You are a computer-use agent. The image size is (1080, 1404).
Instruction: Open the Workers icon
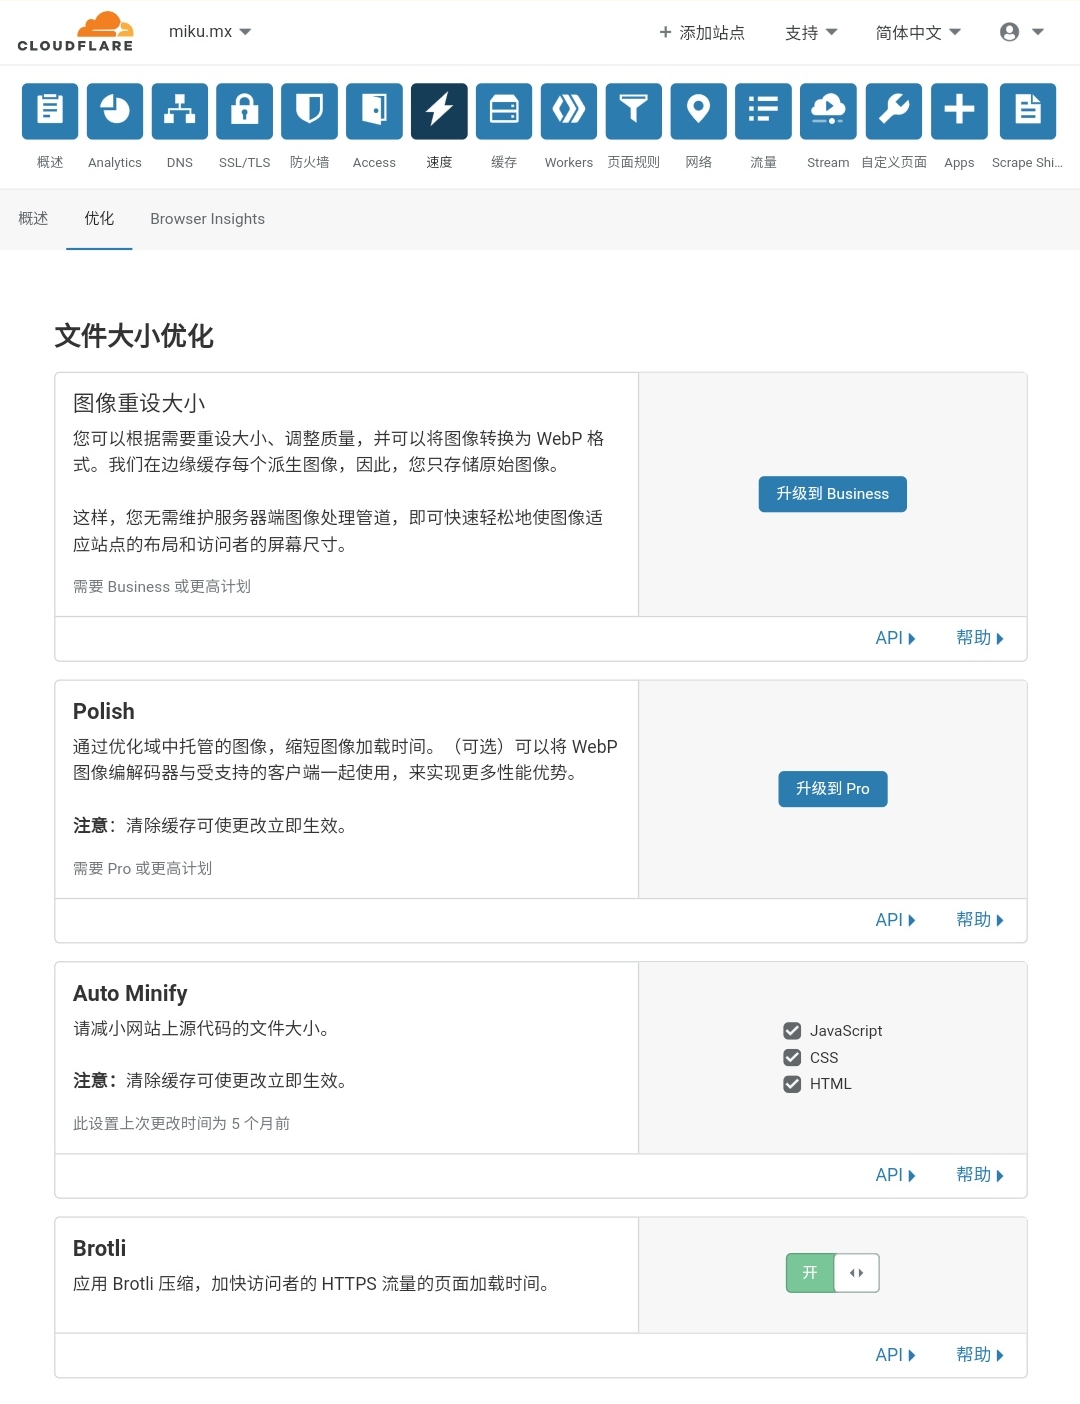[x=569, y=111]
